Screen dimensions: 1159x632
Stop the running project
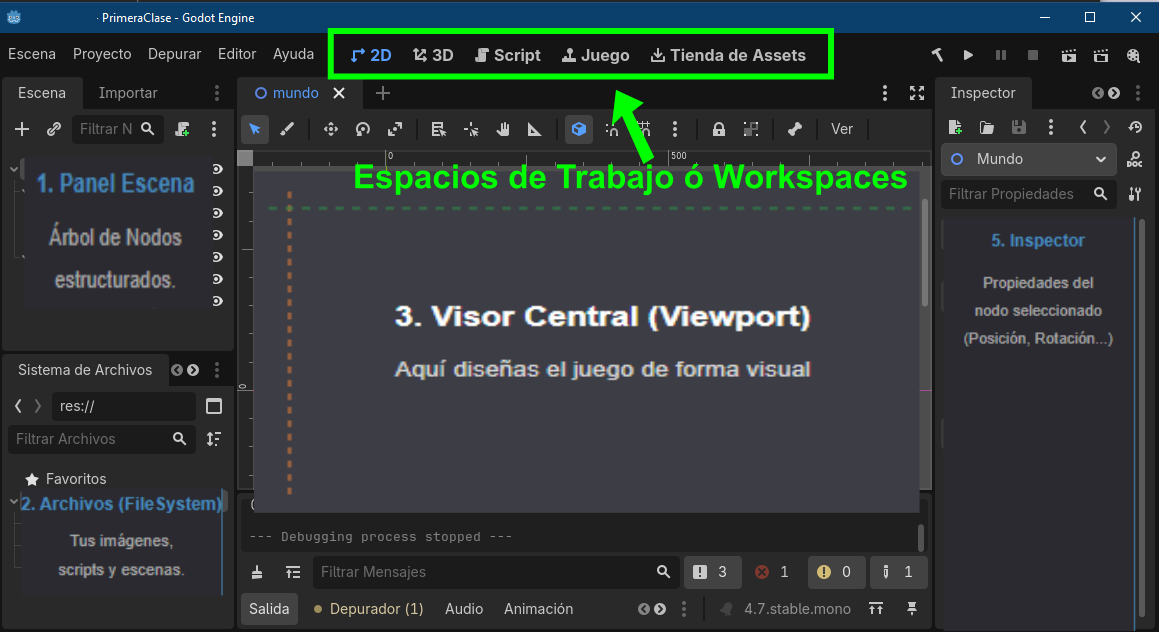[1033, 55]
